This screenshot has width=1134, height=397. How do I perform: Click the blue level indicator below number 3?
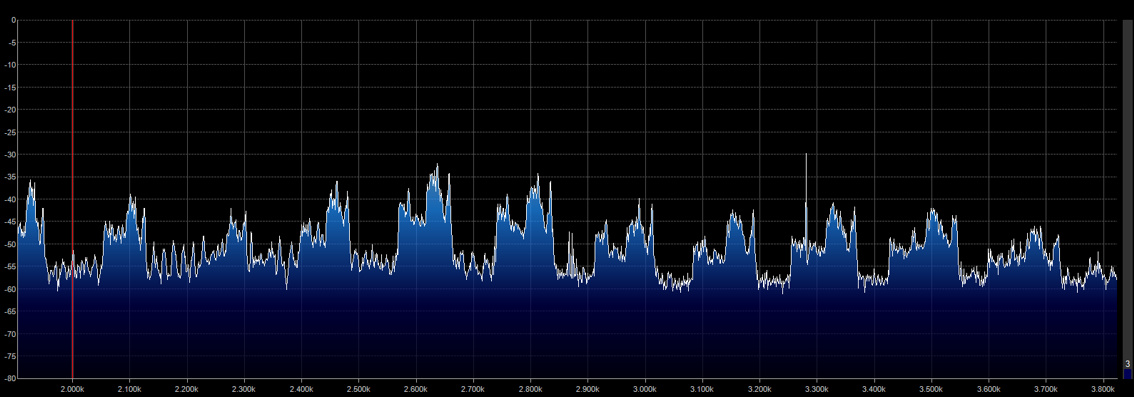click(1127, 373)
